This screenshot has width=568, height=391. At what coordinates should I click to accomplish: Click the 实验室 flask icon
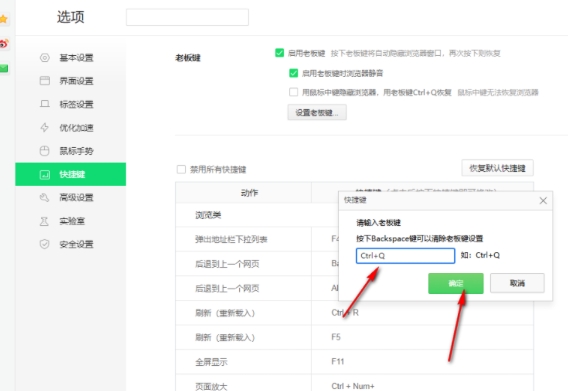pyautogui.click(x=44, y=221)
